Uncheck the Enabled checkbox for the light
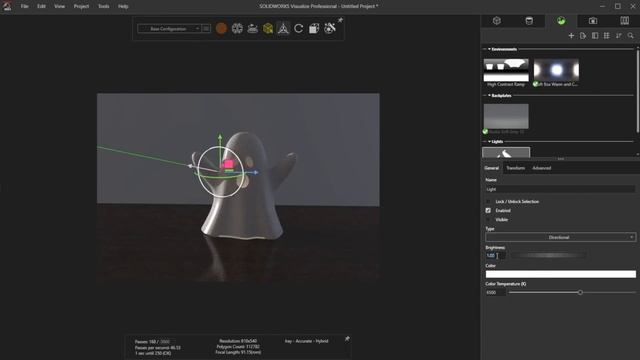 pyautogui.click(x=488, y=211)
